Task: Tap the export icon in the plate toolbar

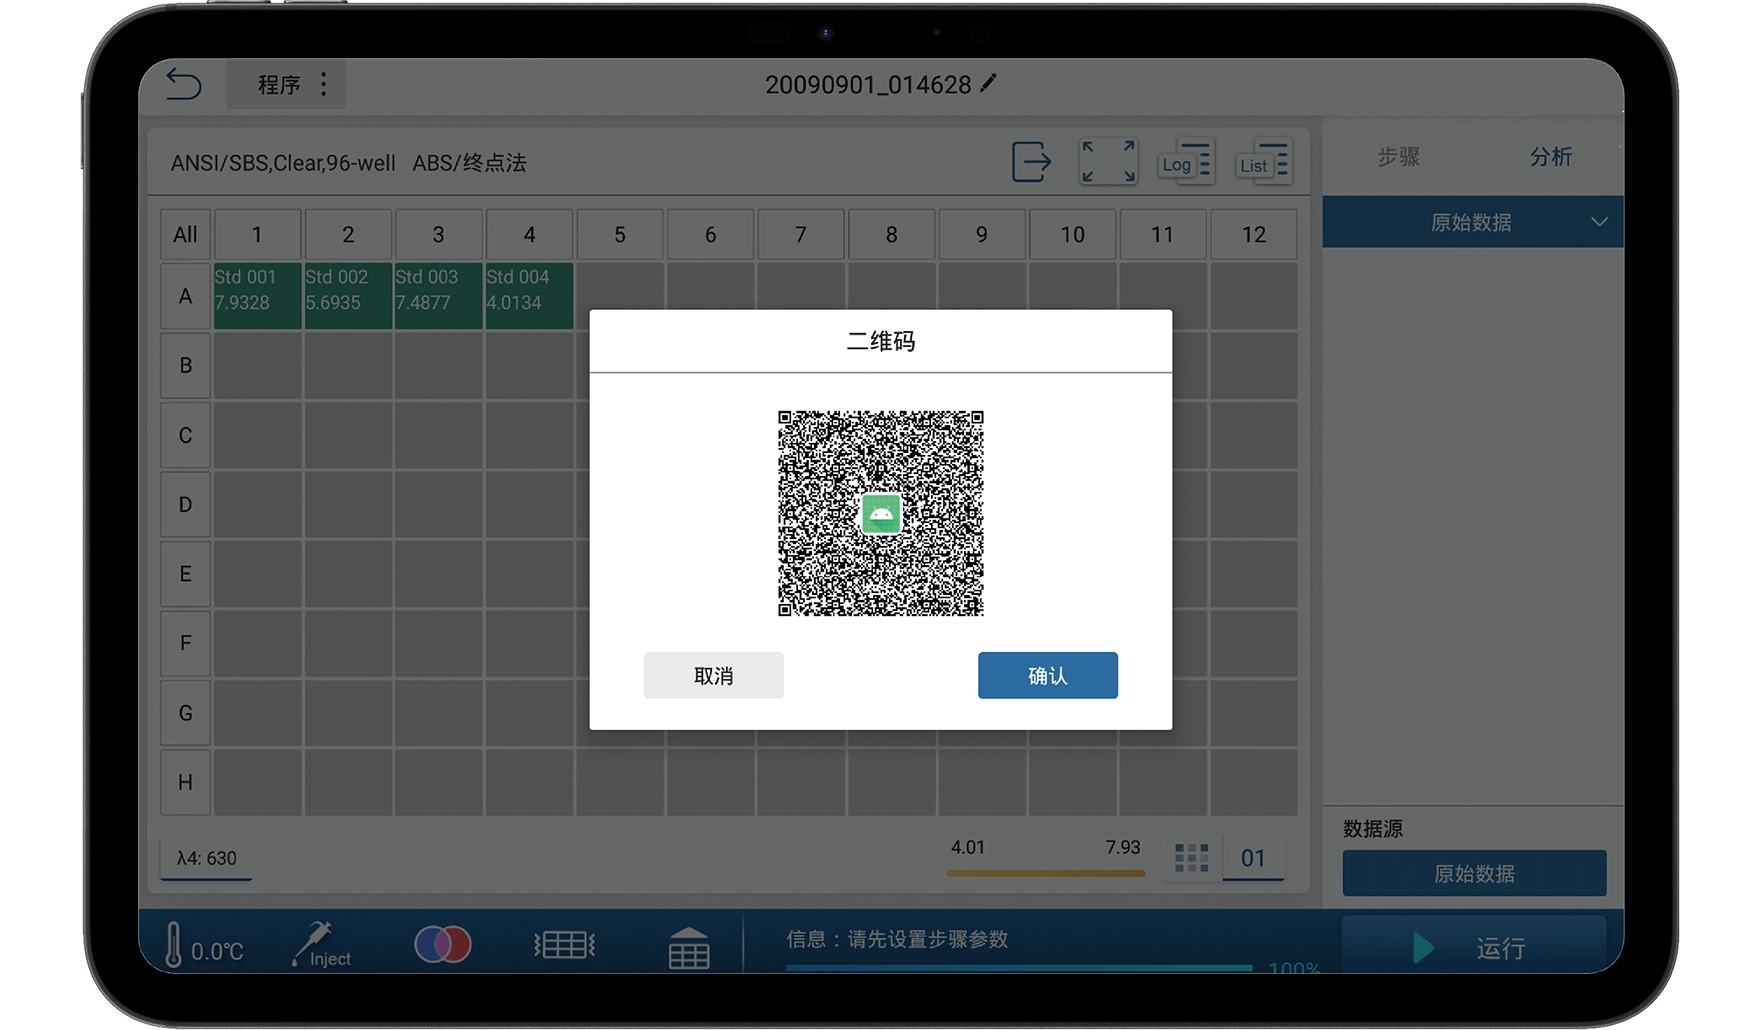Action: pos(1031,161)
